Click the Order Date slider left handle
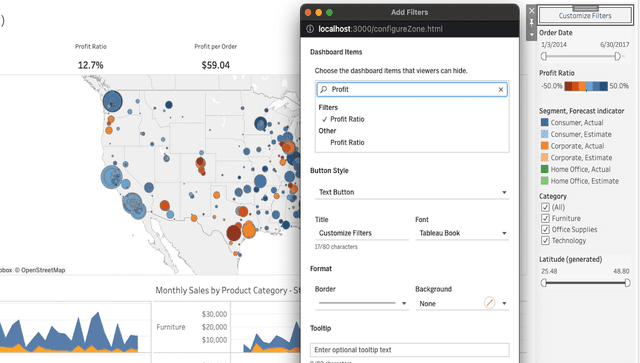The width and height of the screenshot is (640, 363). pyautogui.click(x=544, y=56)
